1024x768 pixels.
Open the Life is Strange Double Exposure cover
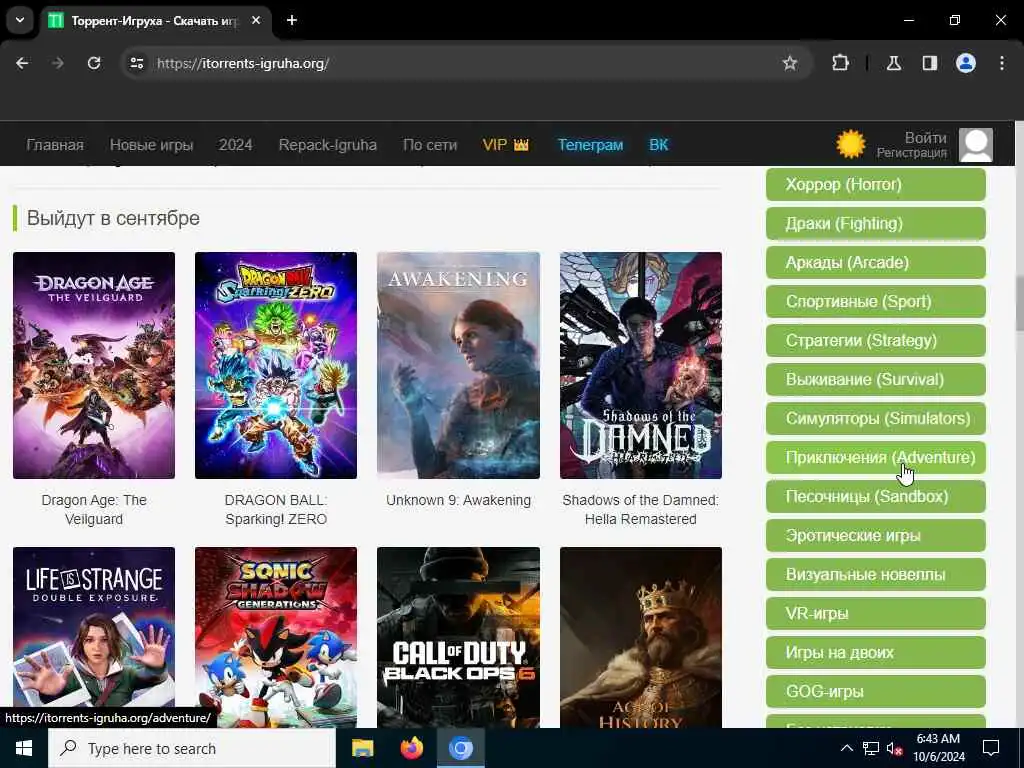(x=94, y=637)
